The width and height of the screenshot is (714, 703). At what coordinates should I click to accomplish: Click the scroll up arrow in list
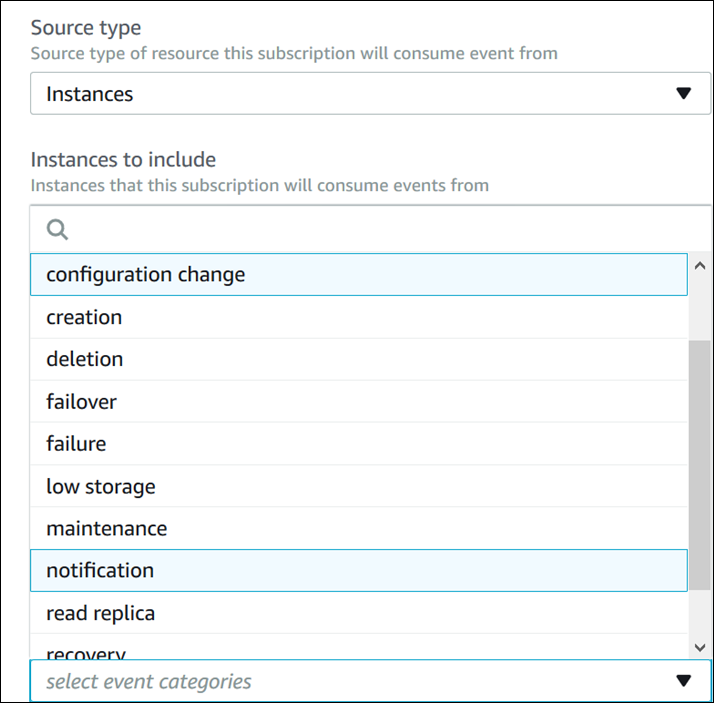tap(700, 265)
